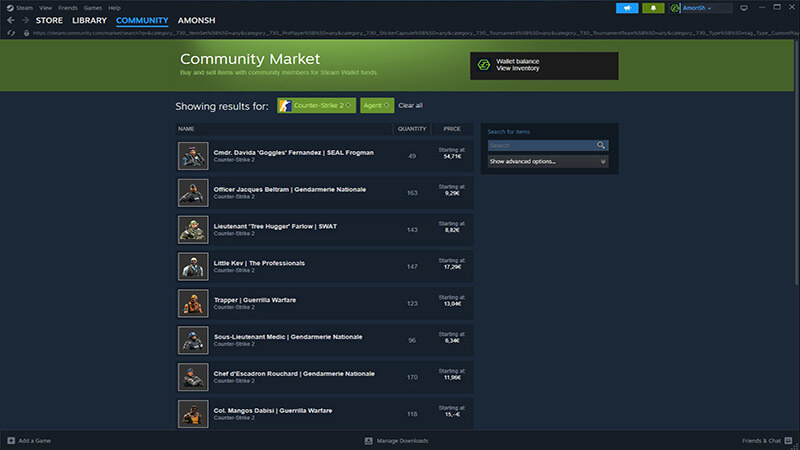Click the 54,71€ starting price

point(452,157)
